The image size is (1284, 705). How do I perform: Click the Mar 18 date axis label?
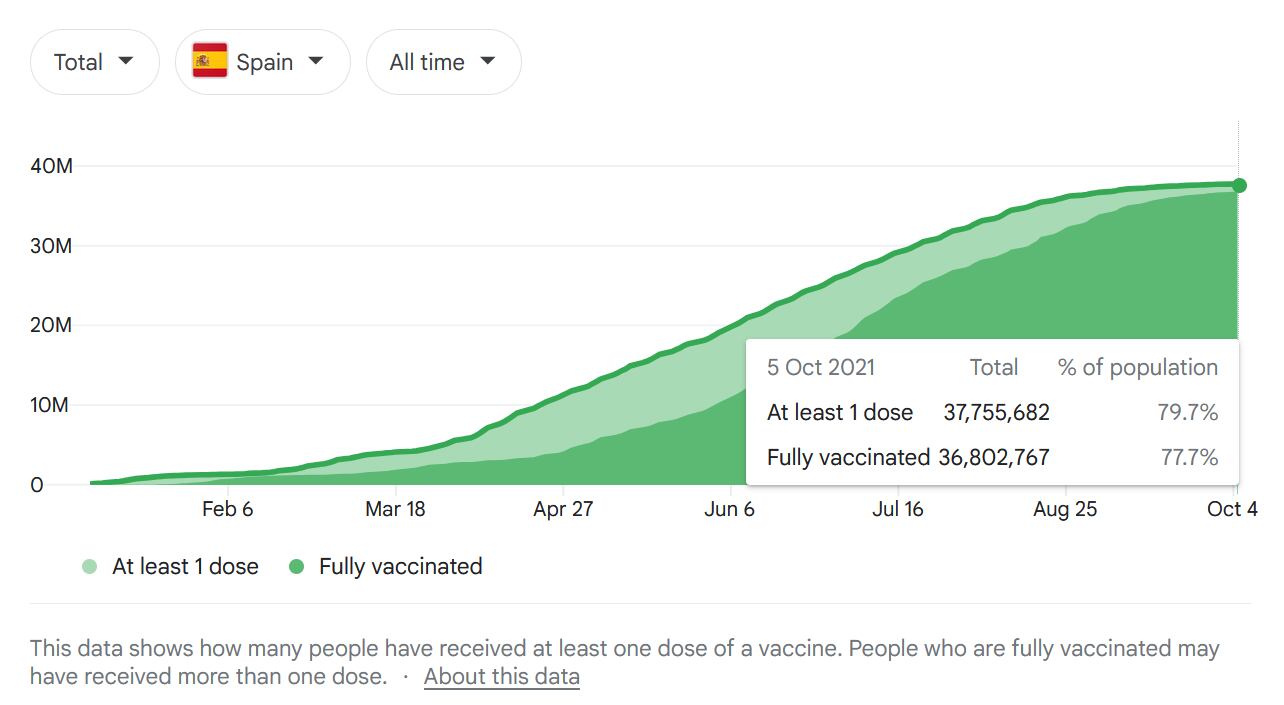pyautogui.click(x=395, y=509)
